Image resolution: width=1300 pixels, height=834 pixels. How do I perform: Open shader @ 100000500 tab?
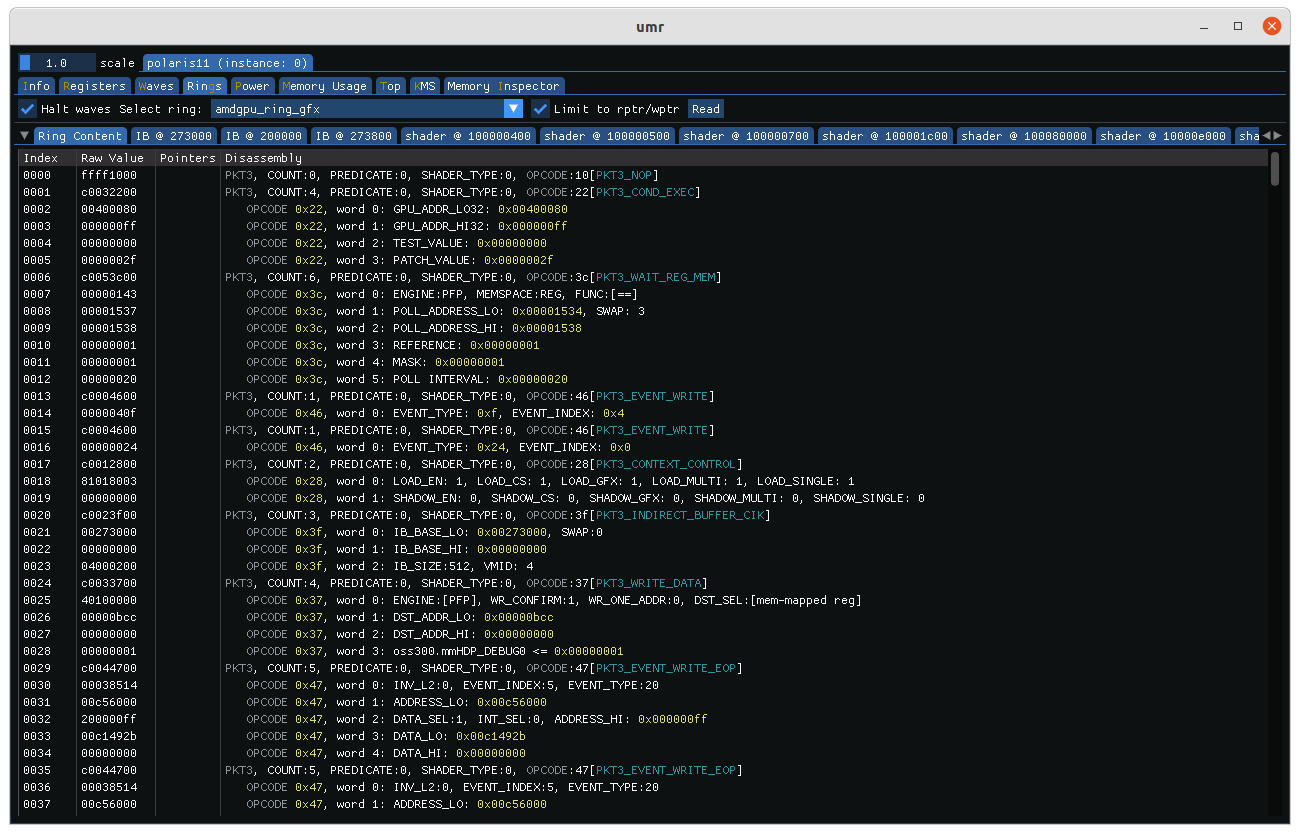tap(607, 136)
